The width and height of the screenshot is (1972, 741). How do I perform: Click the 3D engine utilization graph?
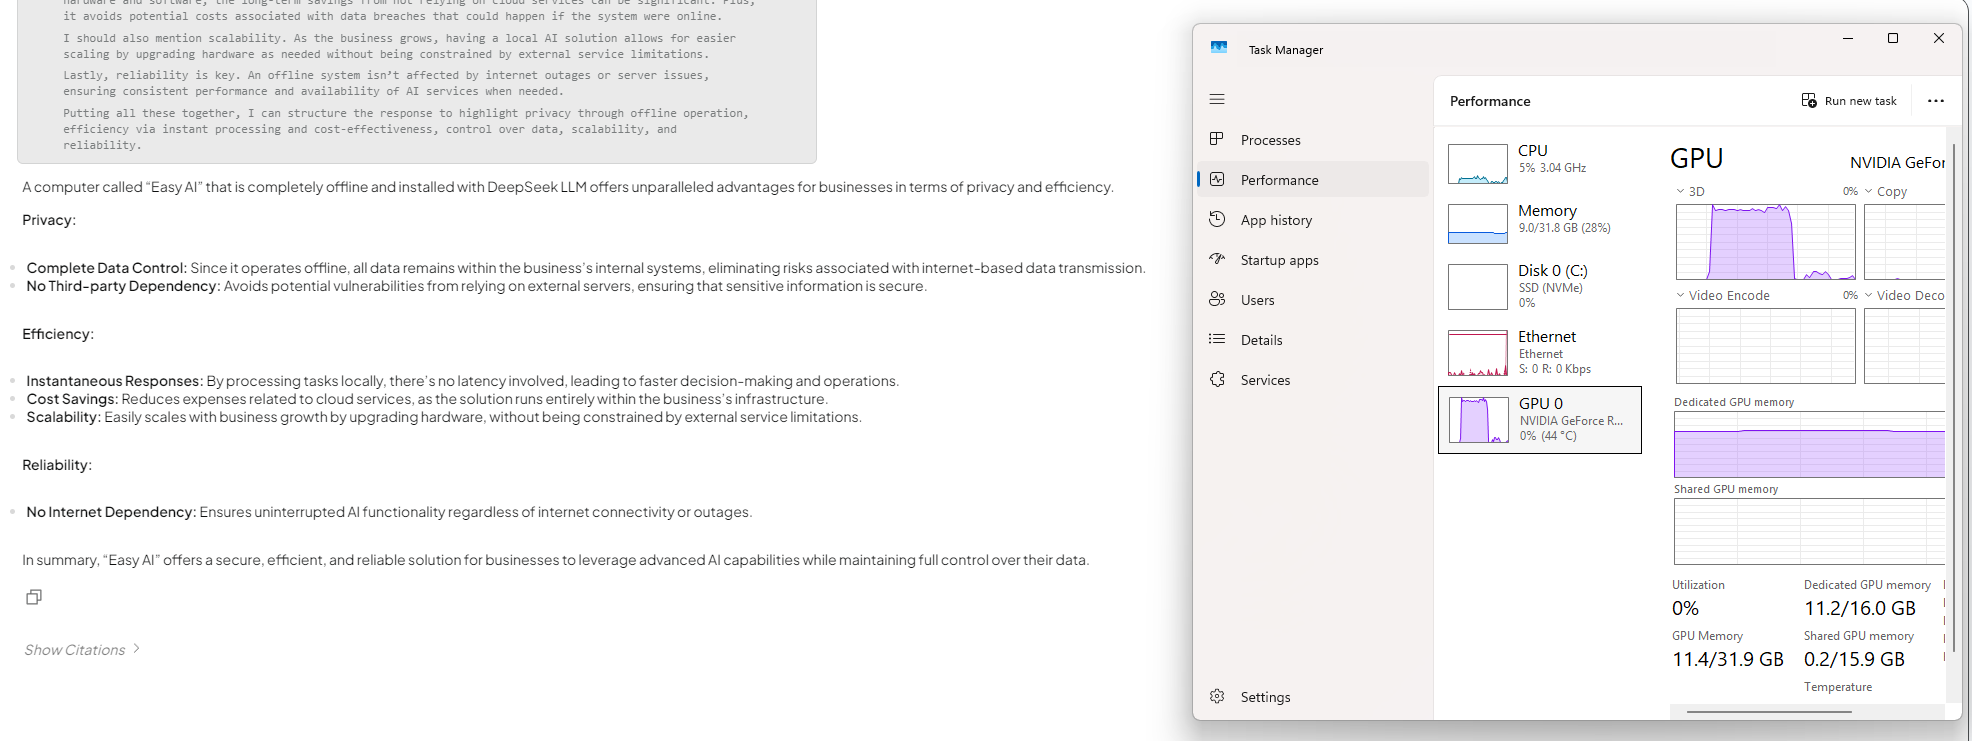click(x=1766, y=242)
